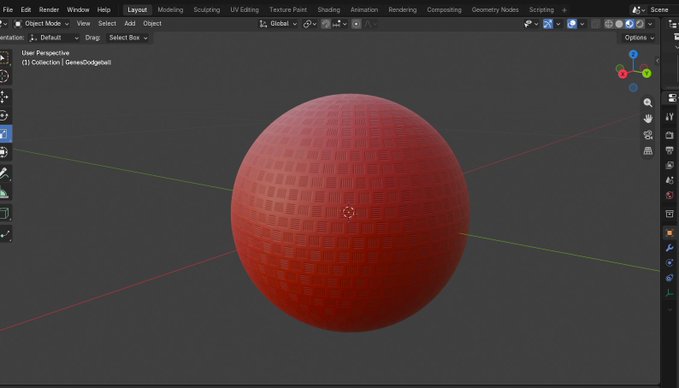The width and height of the screenshot is (679, 388).
Task: Add a new workspace with plus button
Action: click(x=564, y=10)
